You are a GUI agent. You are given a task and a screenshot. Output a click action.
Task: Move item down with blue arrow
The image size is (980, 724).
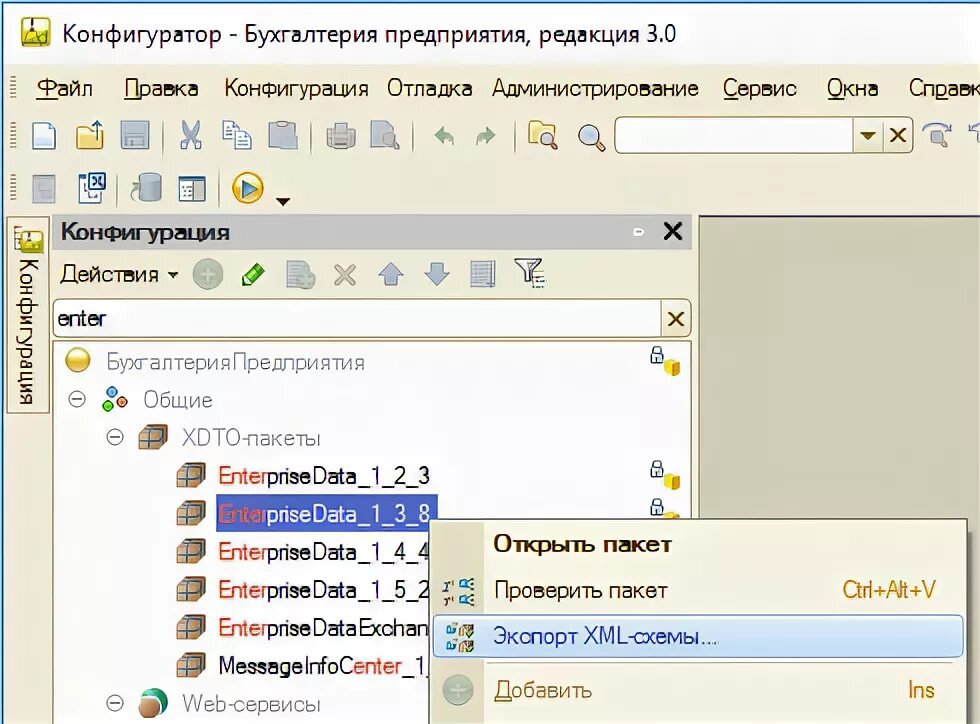click(437, 274)
